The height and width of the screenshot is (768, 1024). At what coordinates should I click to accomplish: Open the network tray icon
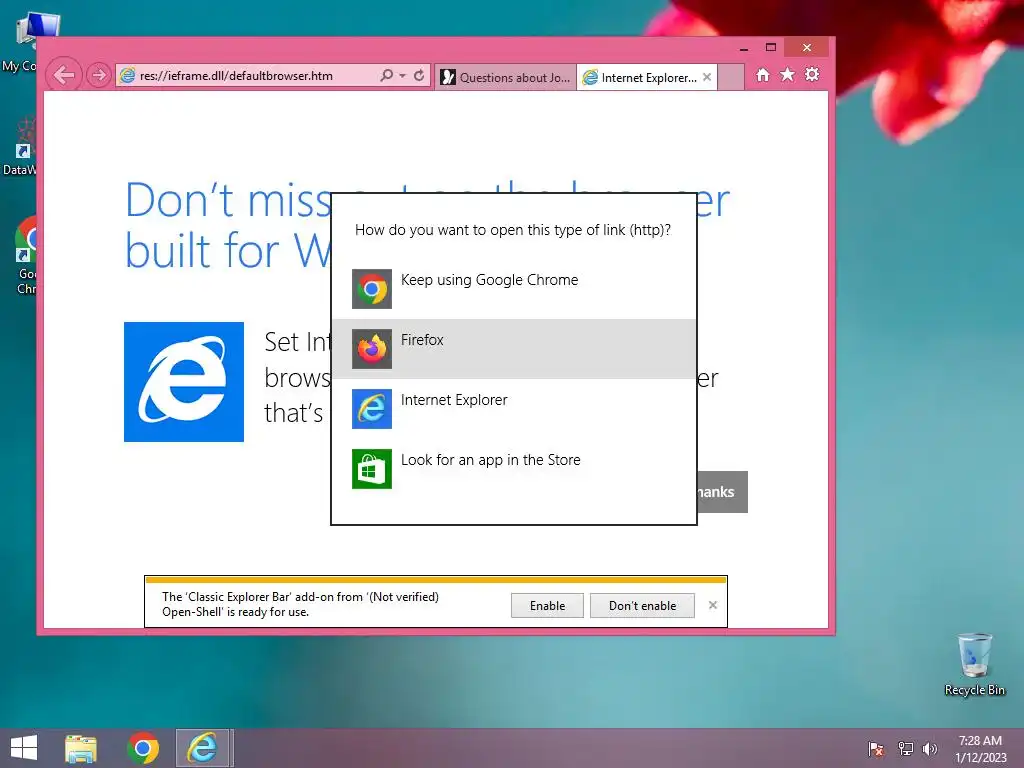pos(905,749)
